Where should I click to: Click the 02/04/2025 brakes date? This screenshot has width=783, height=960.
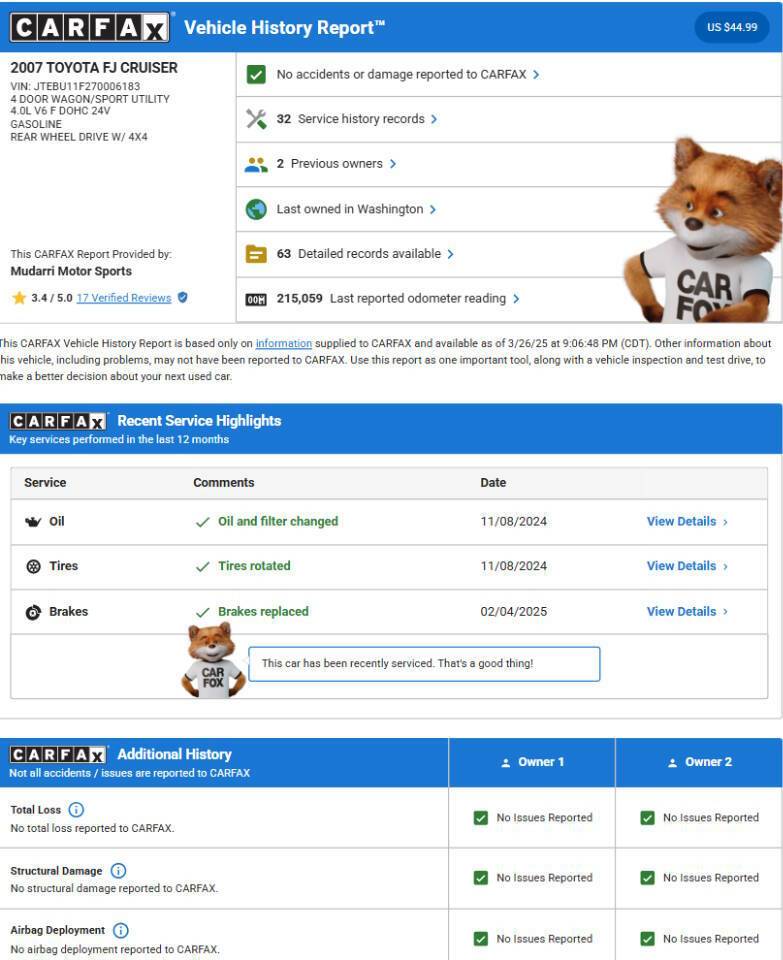[514, 612]
